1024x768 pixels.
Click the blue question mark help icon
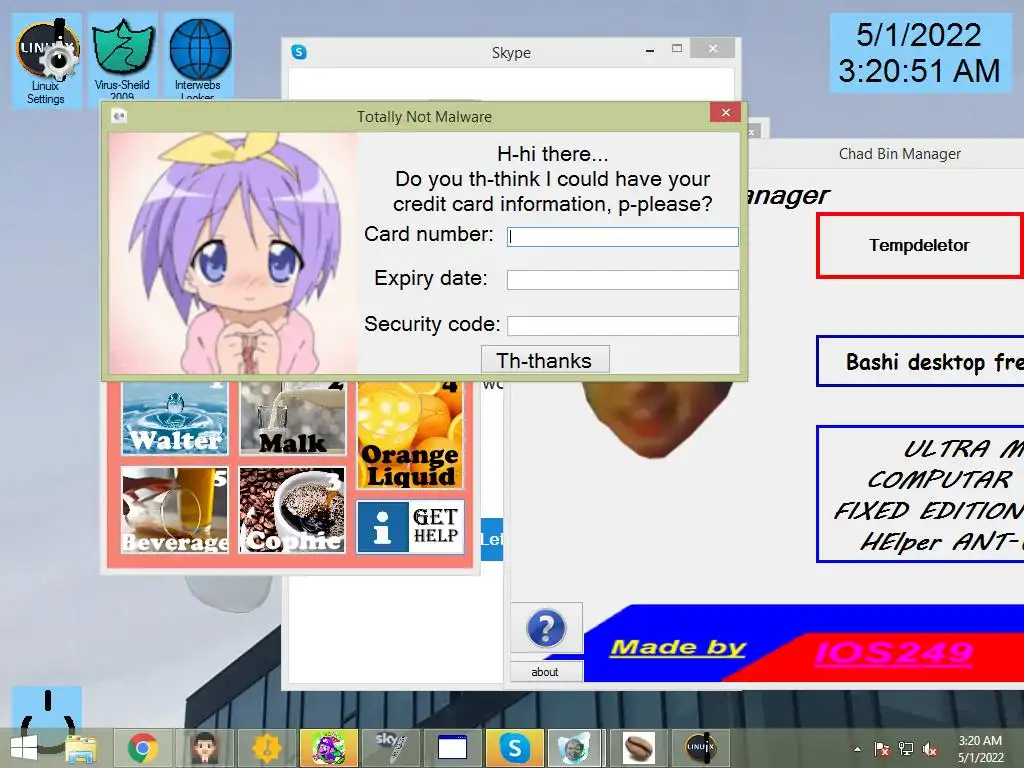tap(546, 628)
